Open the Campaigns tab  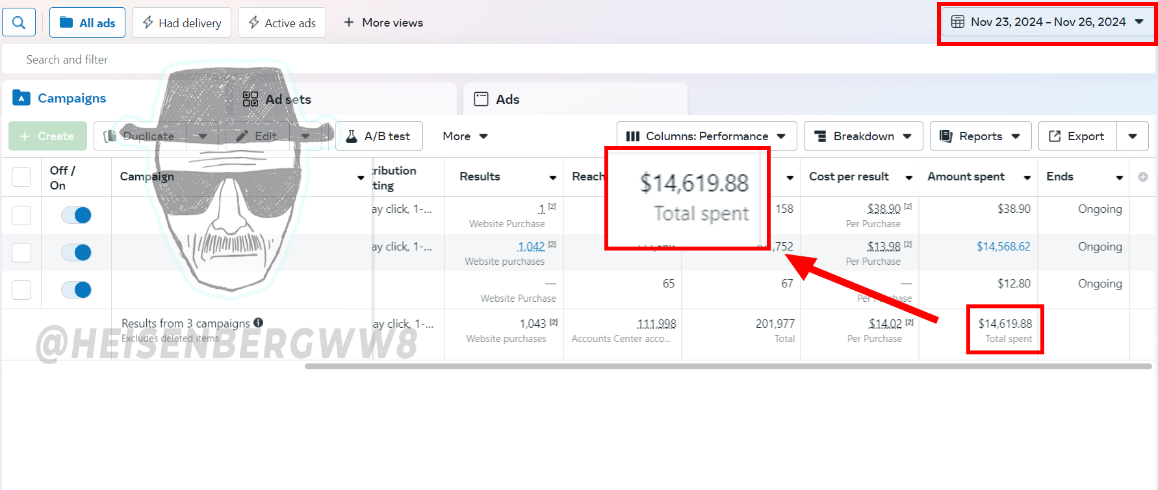(x=61, y=98)
